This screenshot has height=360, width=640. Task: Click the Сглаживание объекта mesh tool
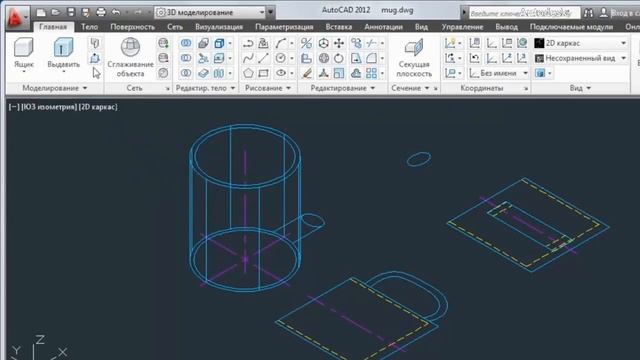[x=130, y=57]
